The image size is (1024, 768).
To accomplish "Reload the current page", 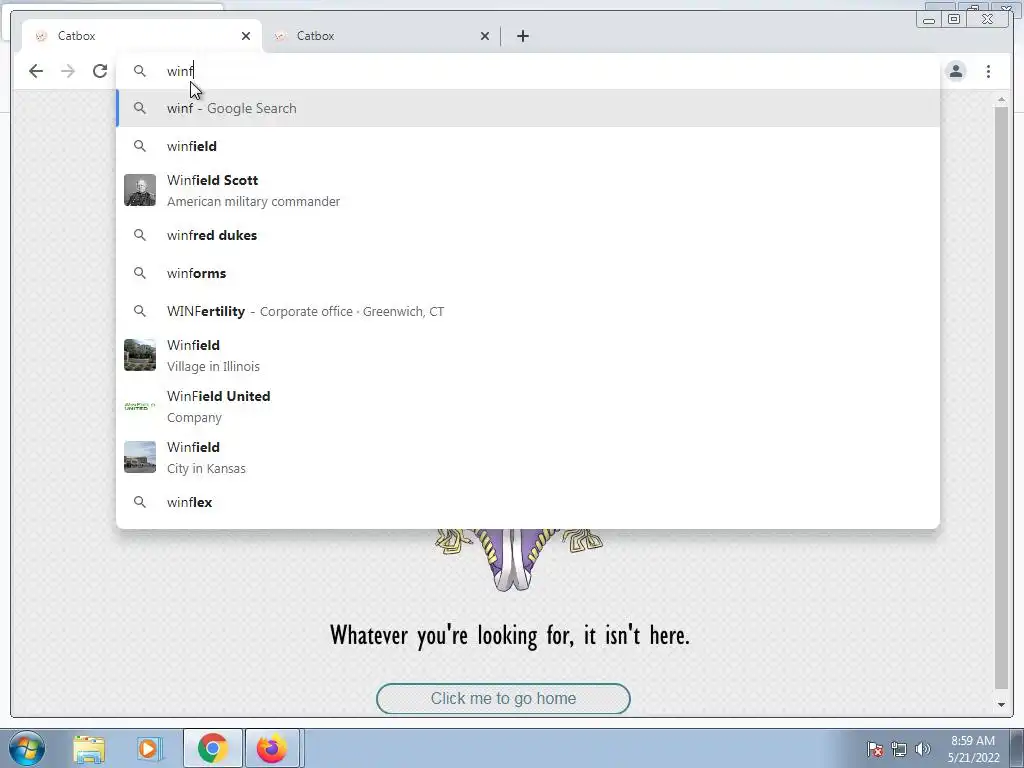I will pyautogui.click(x=100, y=71).
